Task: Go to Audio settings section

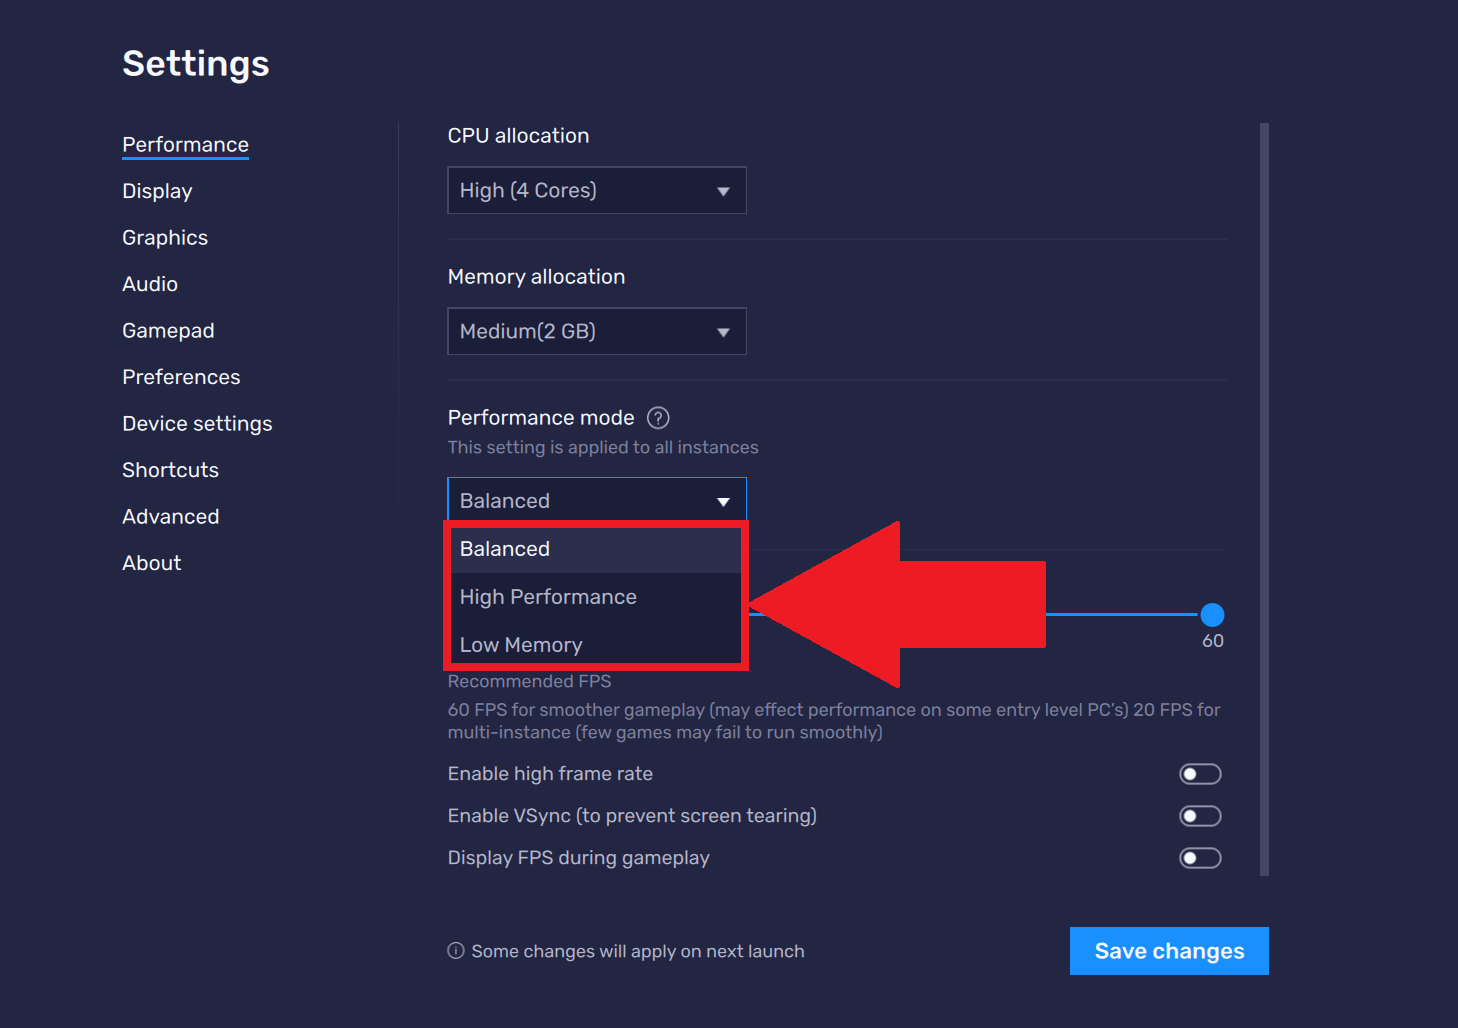Action: point(150,284)
